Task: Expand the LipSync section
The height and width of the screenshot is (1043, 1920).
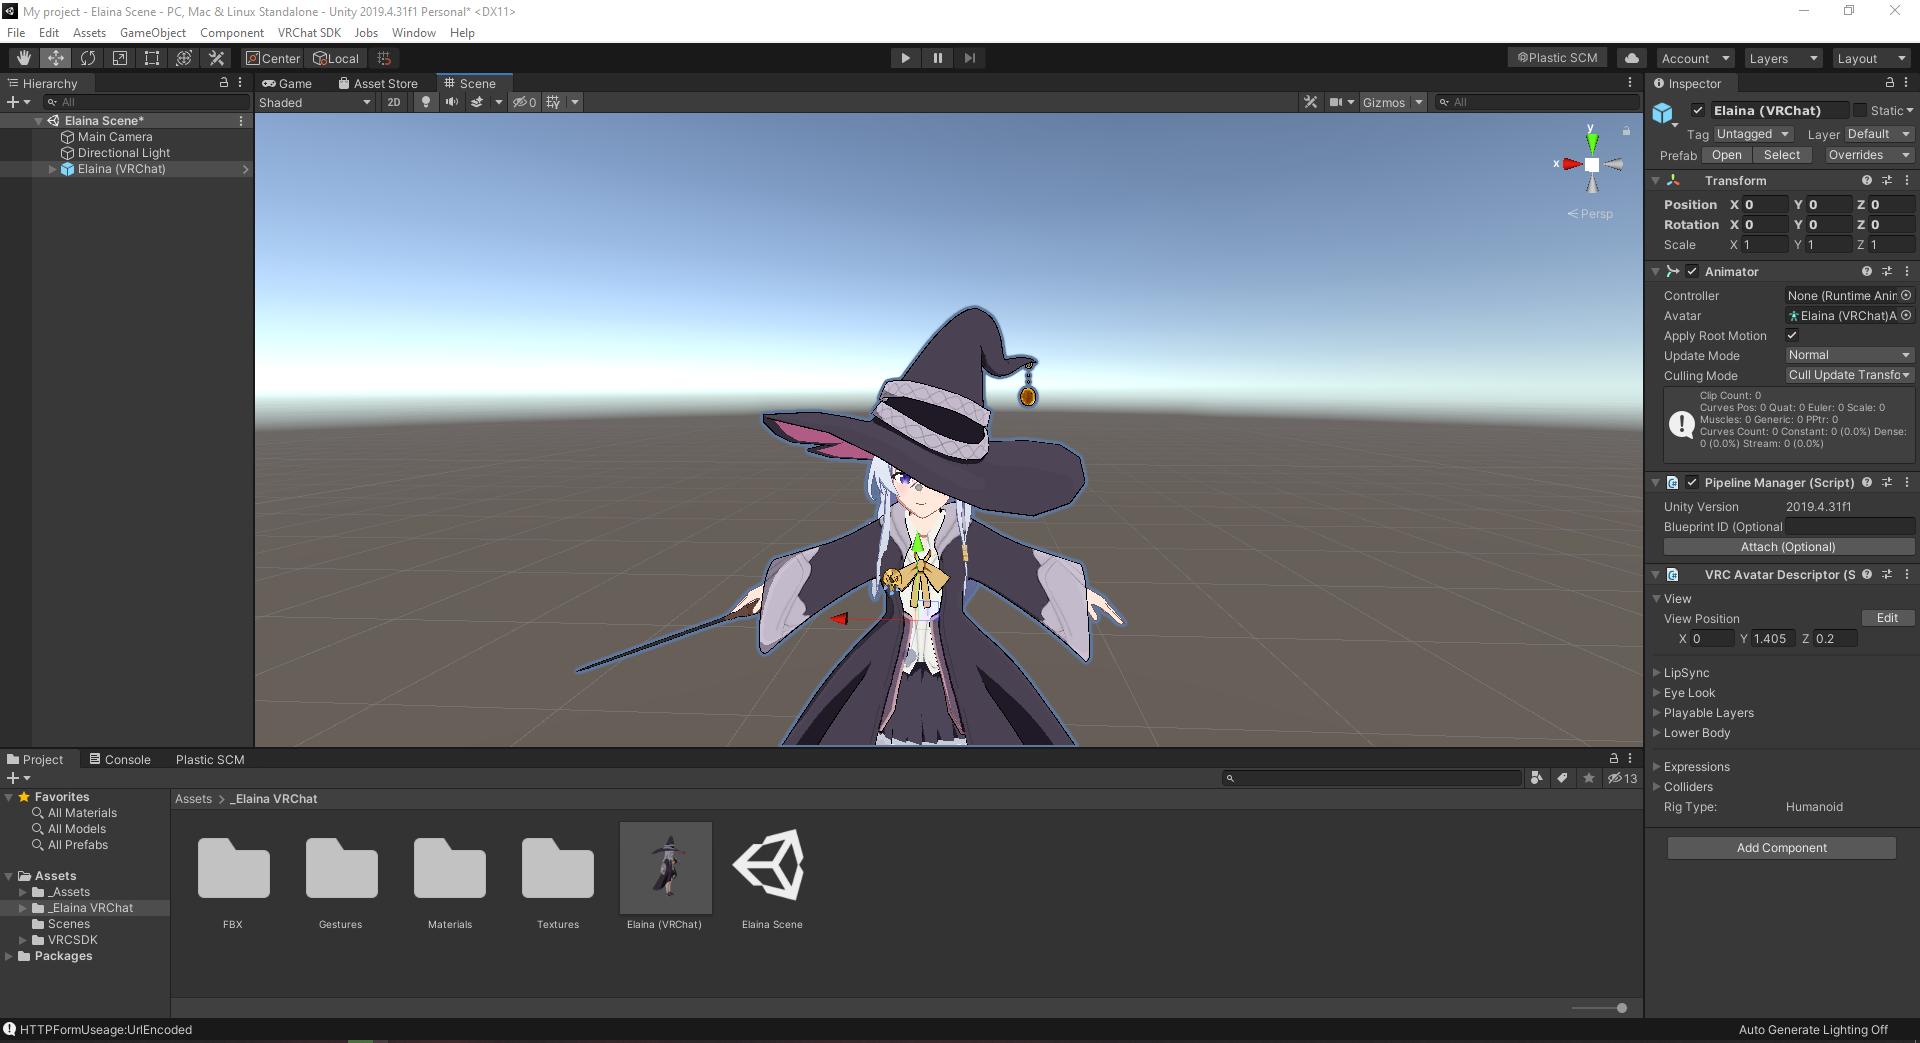Action: (1686, 673)
